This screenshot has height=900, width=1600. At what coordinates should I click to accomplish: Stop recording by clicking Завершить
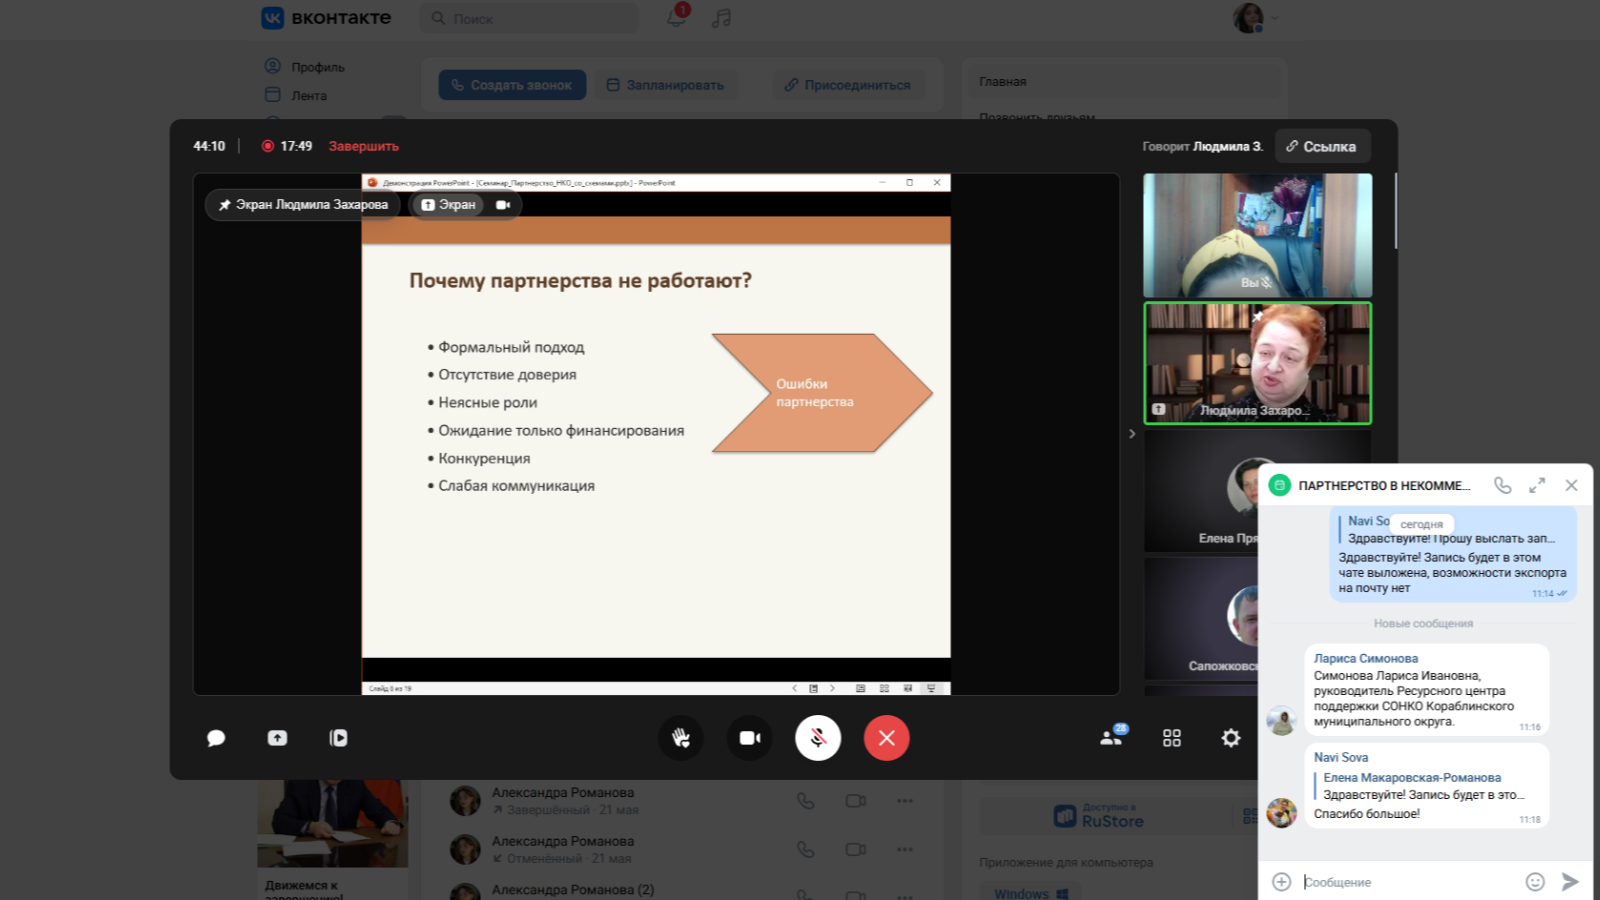[364, 146]
